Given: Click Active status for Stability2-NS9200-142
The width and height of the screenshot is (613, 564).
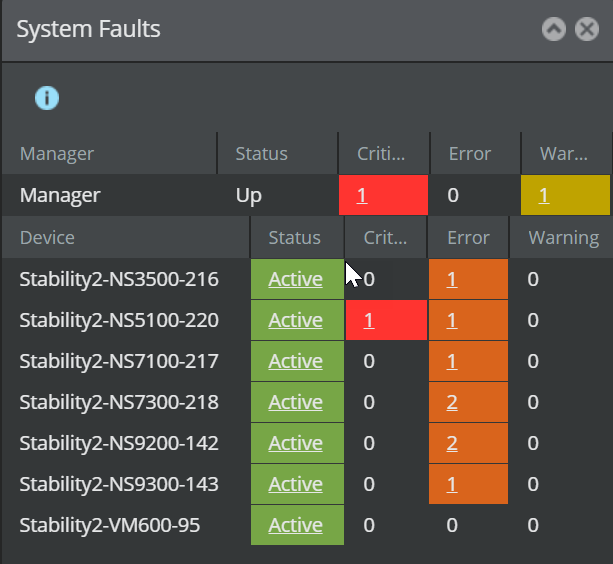Looking at the screenshot, I should click(296, 443).
